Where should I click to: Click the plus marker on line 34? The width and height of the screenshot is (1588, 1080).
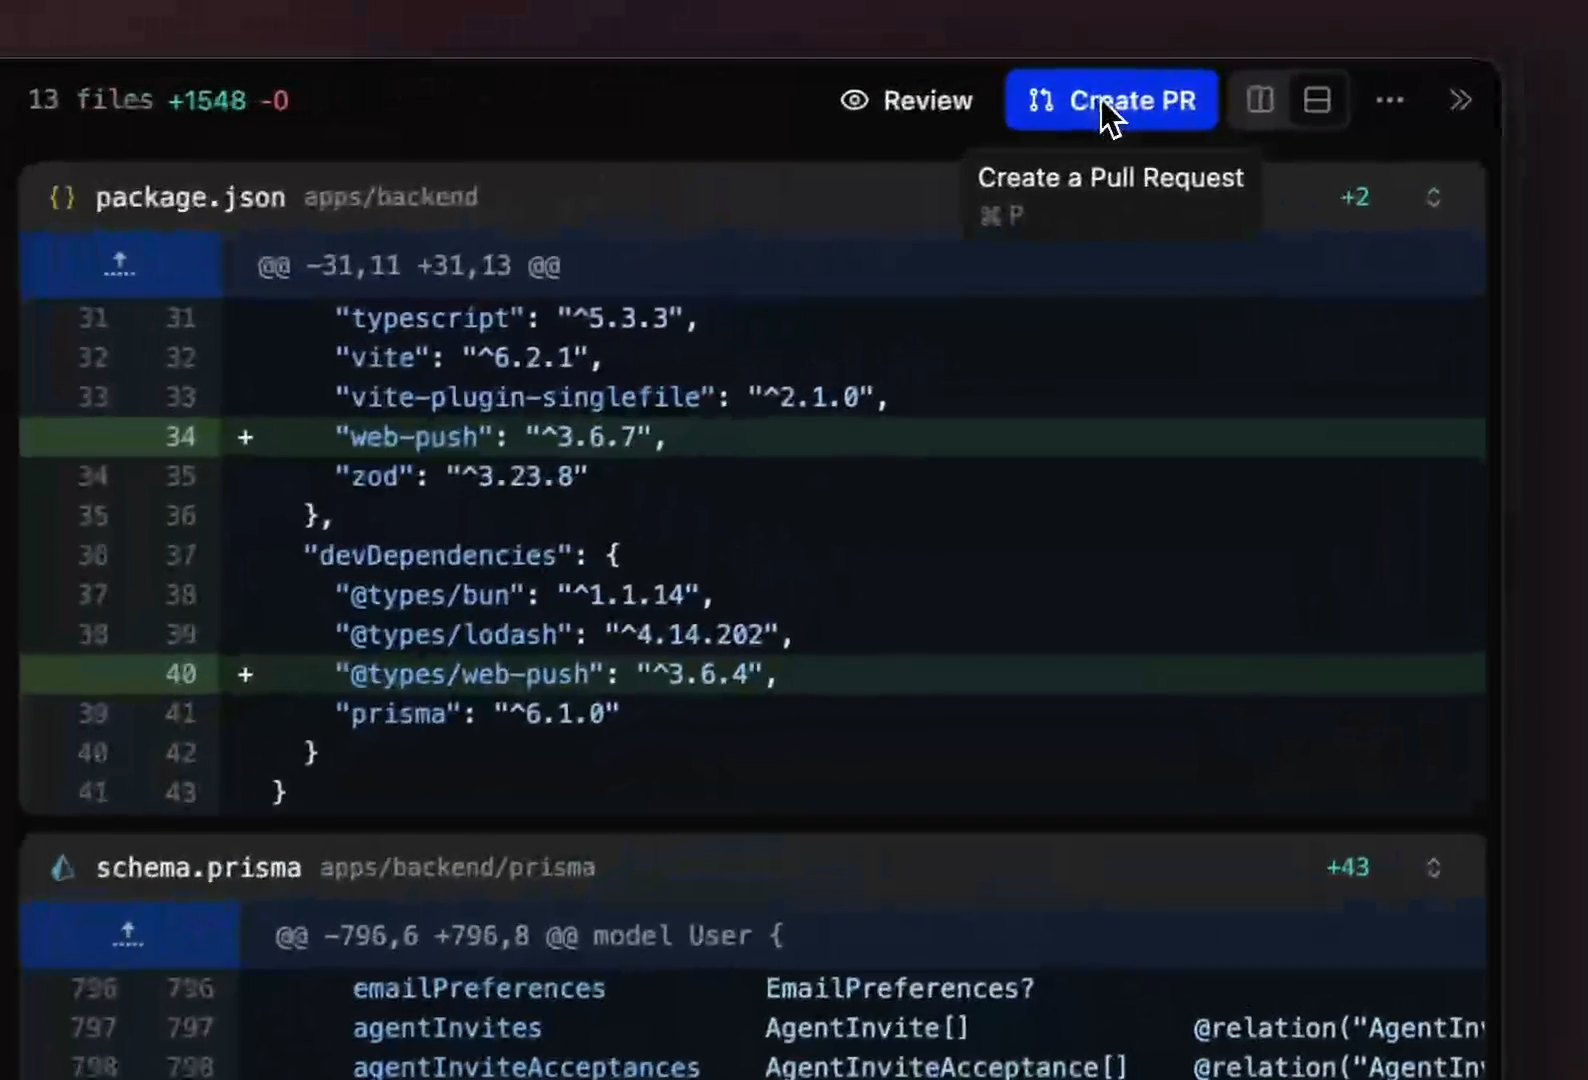point(245,437)
